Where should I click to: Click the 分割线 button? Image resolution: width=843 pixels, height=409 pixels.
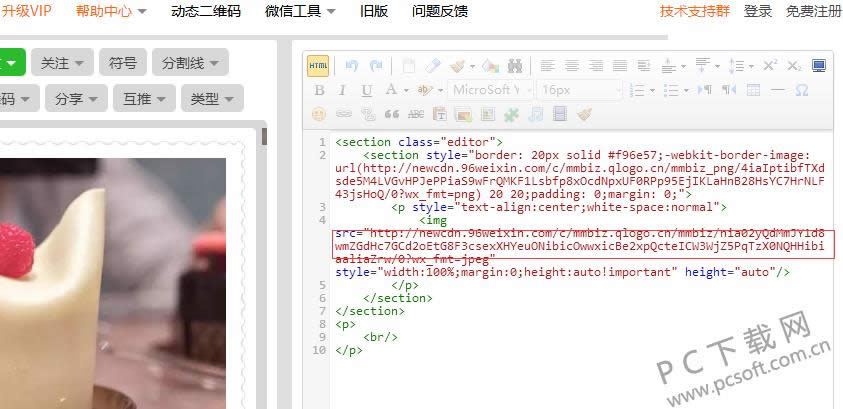pos(190,63)
